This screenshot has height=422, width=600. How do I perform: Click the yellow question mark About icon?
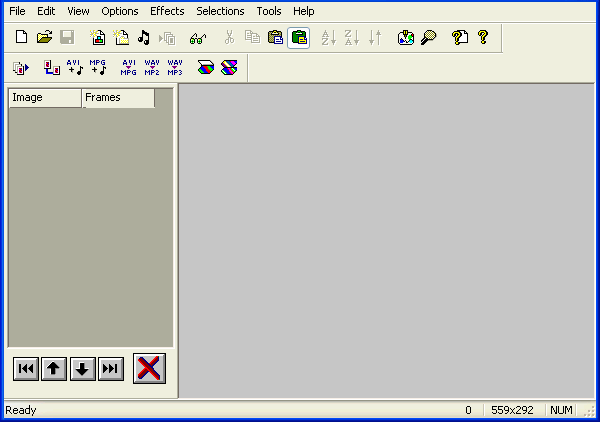(483, 37)
